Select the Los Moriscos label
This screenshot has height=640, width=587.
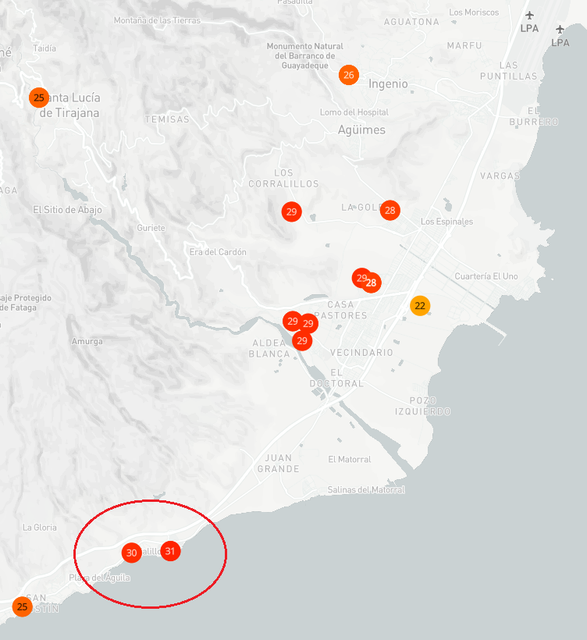pos(474,12)
